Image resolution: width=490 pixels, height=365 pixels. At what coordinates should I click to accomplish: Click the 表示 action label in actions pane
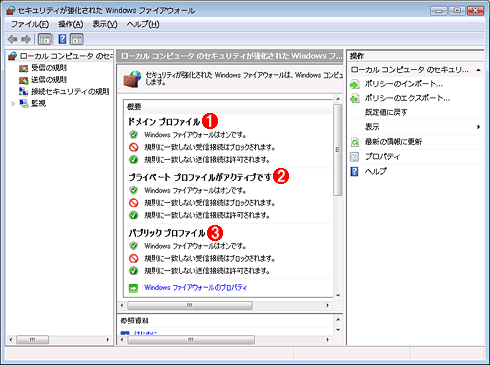coord(372,127)
